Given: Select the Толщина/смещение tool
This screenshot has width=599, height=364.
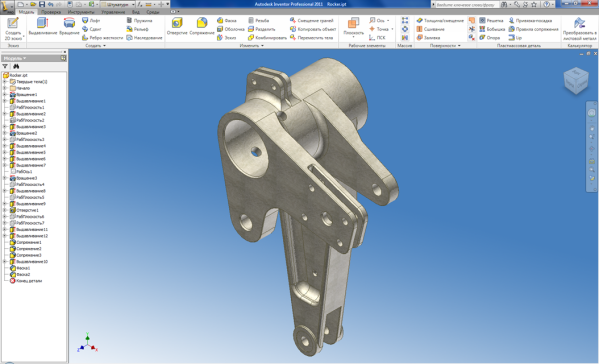Looking at the screenshot, I should coord(440,21).
